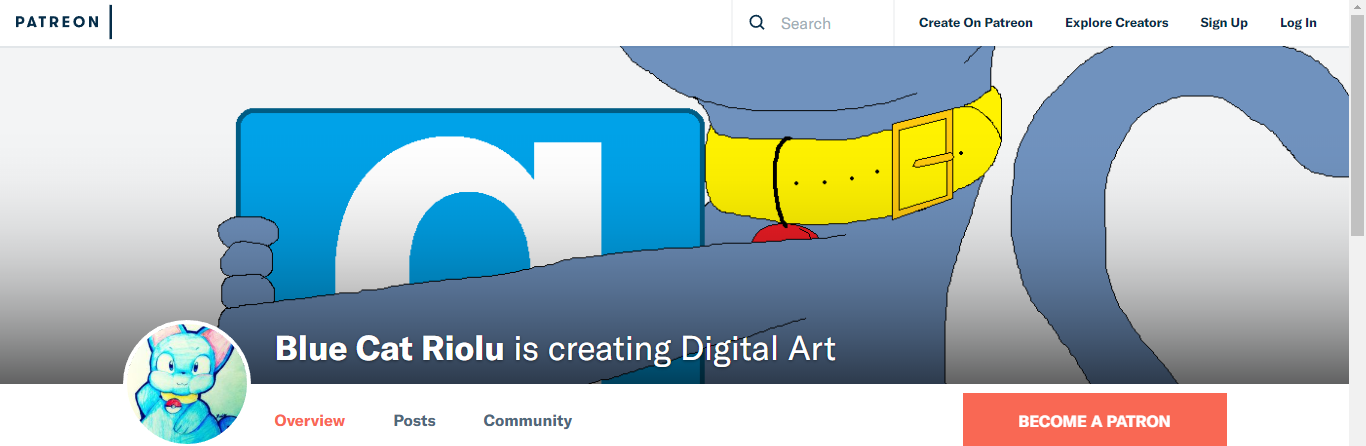Click Log In in header

[1298, 23]
